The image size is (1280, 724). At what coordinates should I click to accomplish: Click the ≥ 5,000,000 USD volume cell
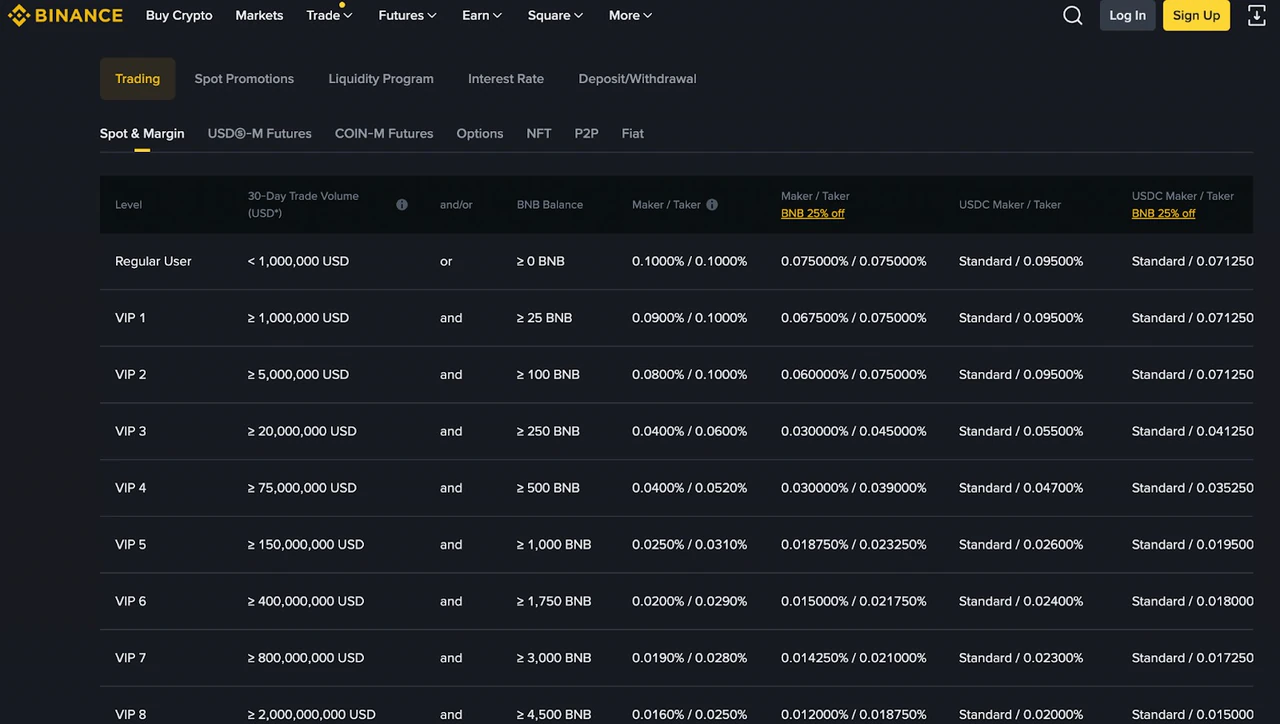pos(298,375)
